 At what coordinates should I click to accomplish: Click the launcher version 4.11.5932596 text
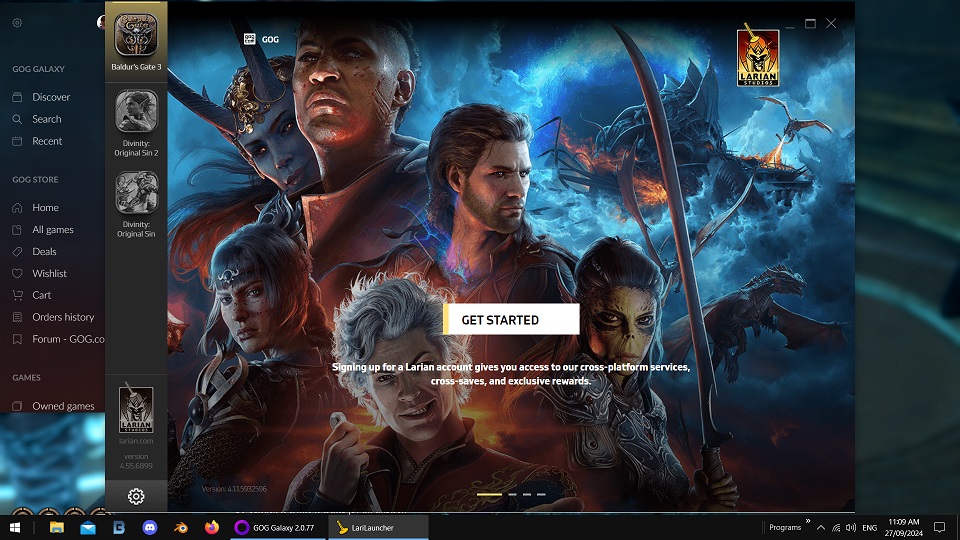[234, 489]
